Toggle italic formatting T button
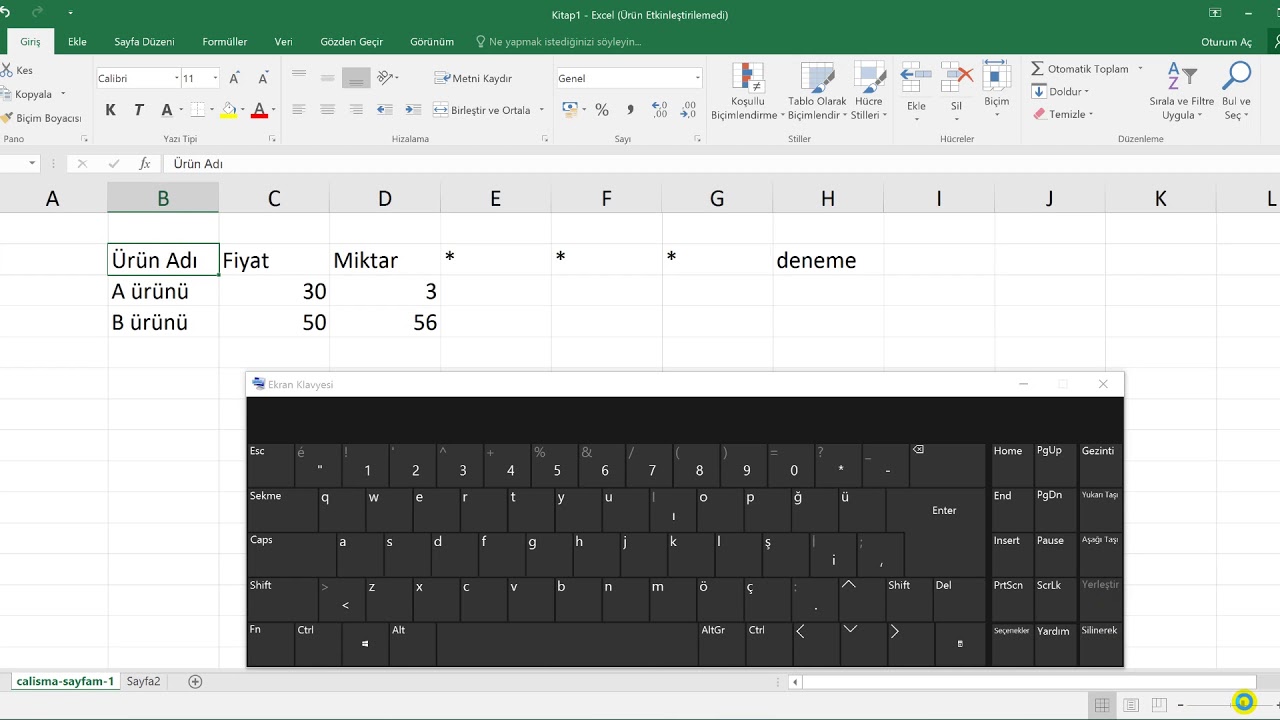Screen dimensions: 1280x720 pos(138,110)
